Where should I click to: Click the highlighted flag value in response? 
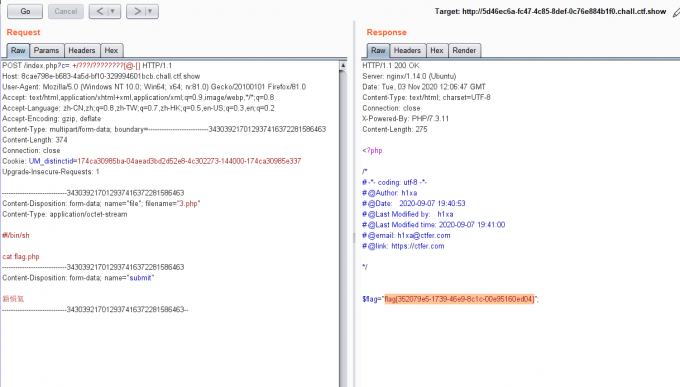click(459, 299)
